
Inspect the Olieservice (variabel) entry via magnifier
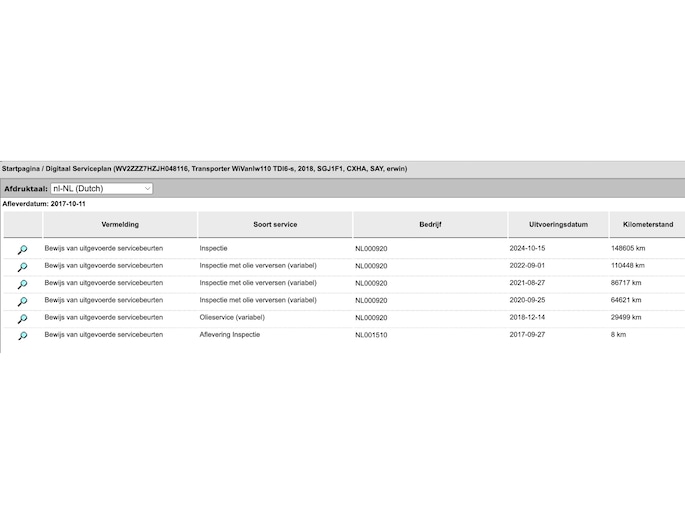(22, 318)
